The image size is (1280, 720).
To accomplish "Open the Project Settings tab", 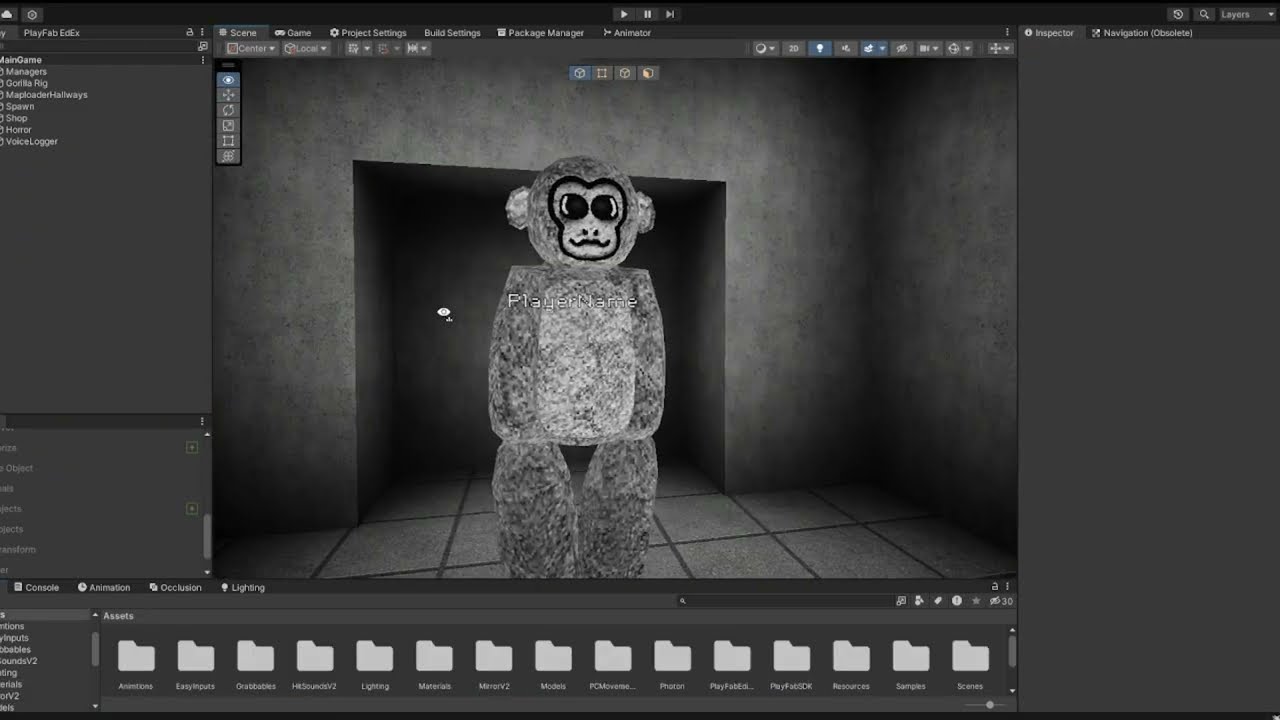I will (368, 33).
